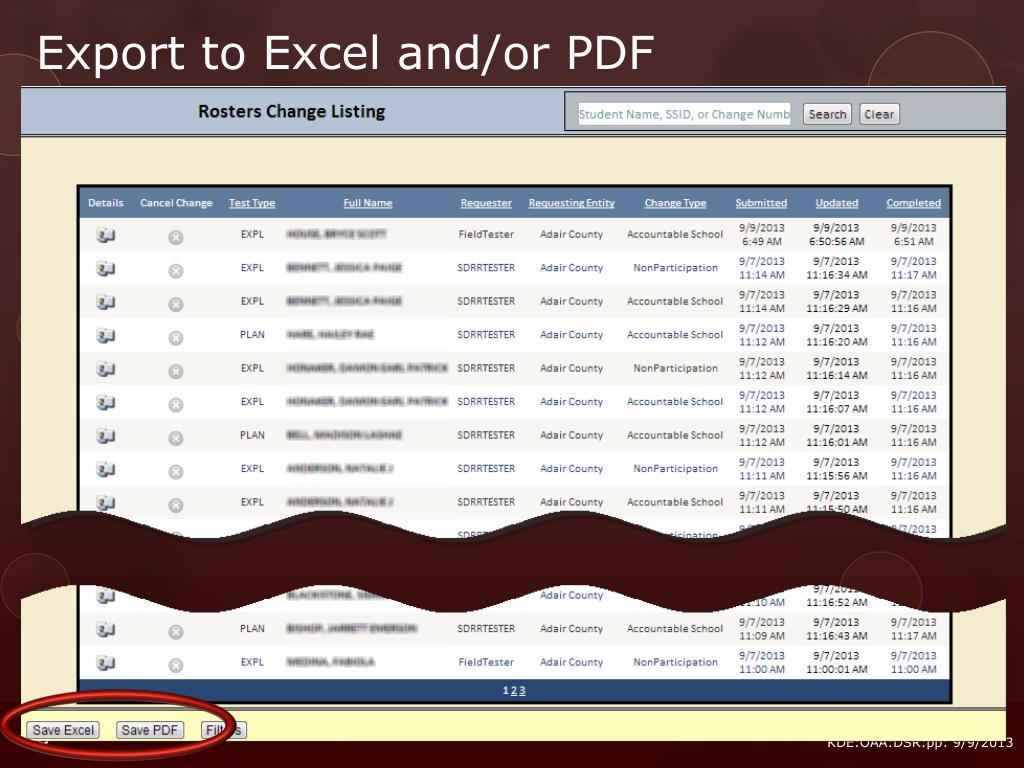Sort by Requesting Entity column header
The image size is (1024, 768).
571,203
